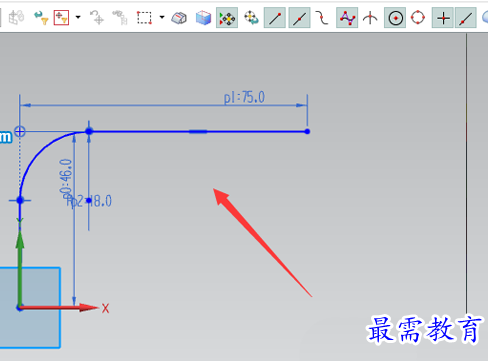Toggle the Existing Point plus-sign snap

coord(443,18)
